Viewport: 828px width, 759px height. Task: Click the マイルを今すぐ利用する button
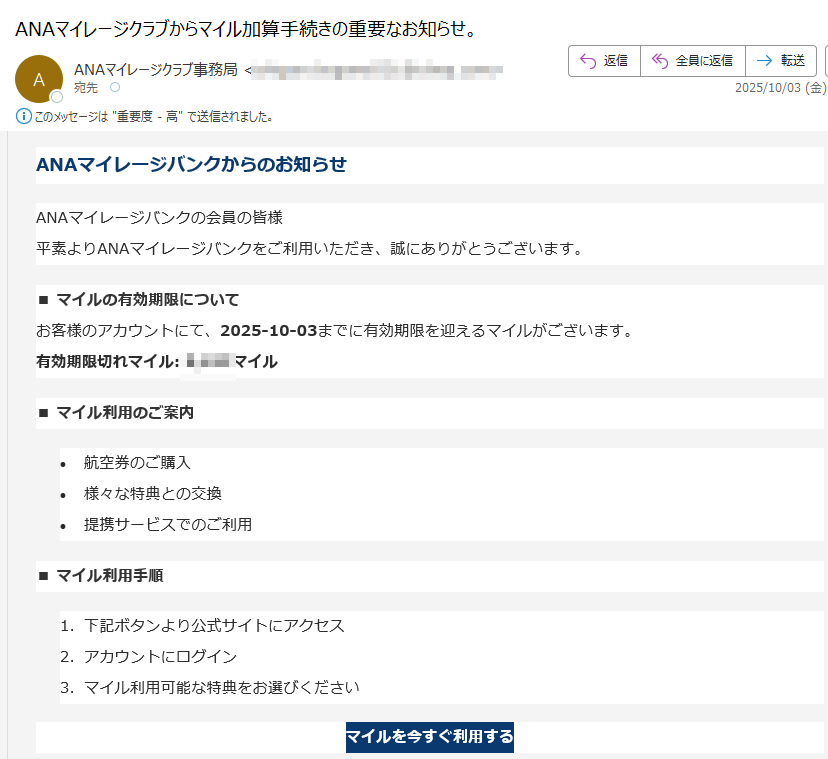[x=429, y=737]
